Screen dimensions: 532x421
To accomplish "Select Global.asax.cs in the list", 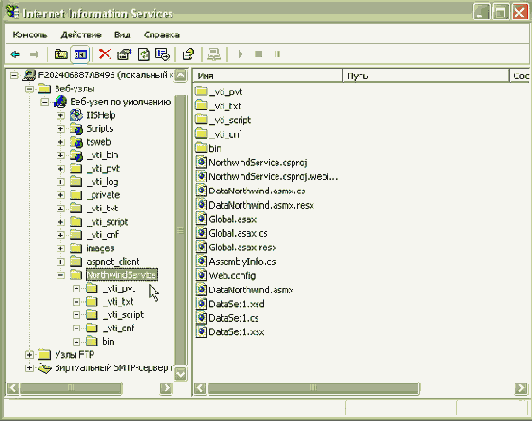I will click(238, 233).
